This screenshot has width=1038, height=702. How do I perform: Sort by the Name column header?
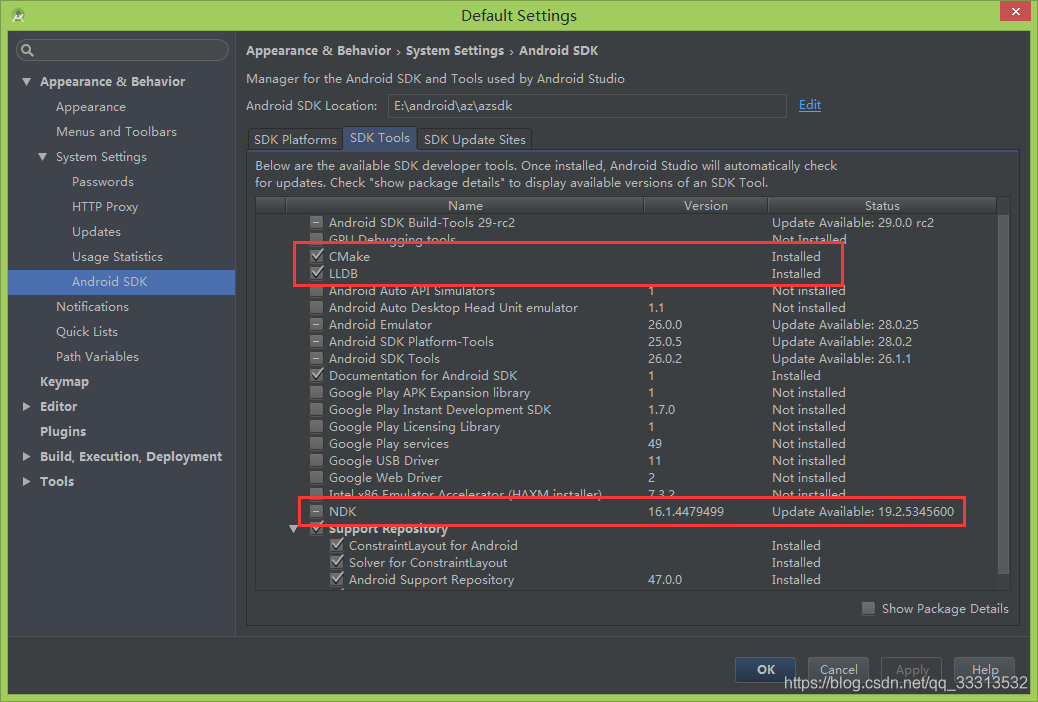coord(465,205)
